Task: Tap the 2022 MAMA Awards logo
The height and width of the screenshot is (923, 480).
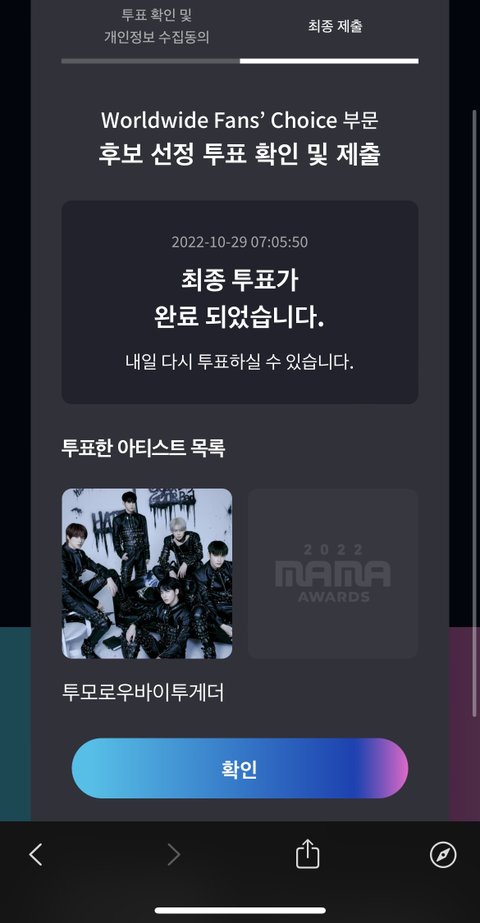Action: tap(333, 573)
